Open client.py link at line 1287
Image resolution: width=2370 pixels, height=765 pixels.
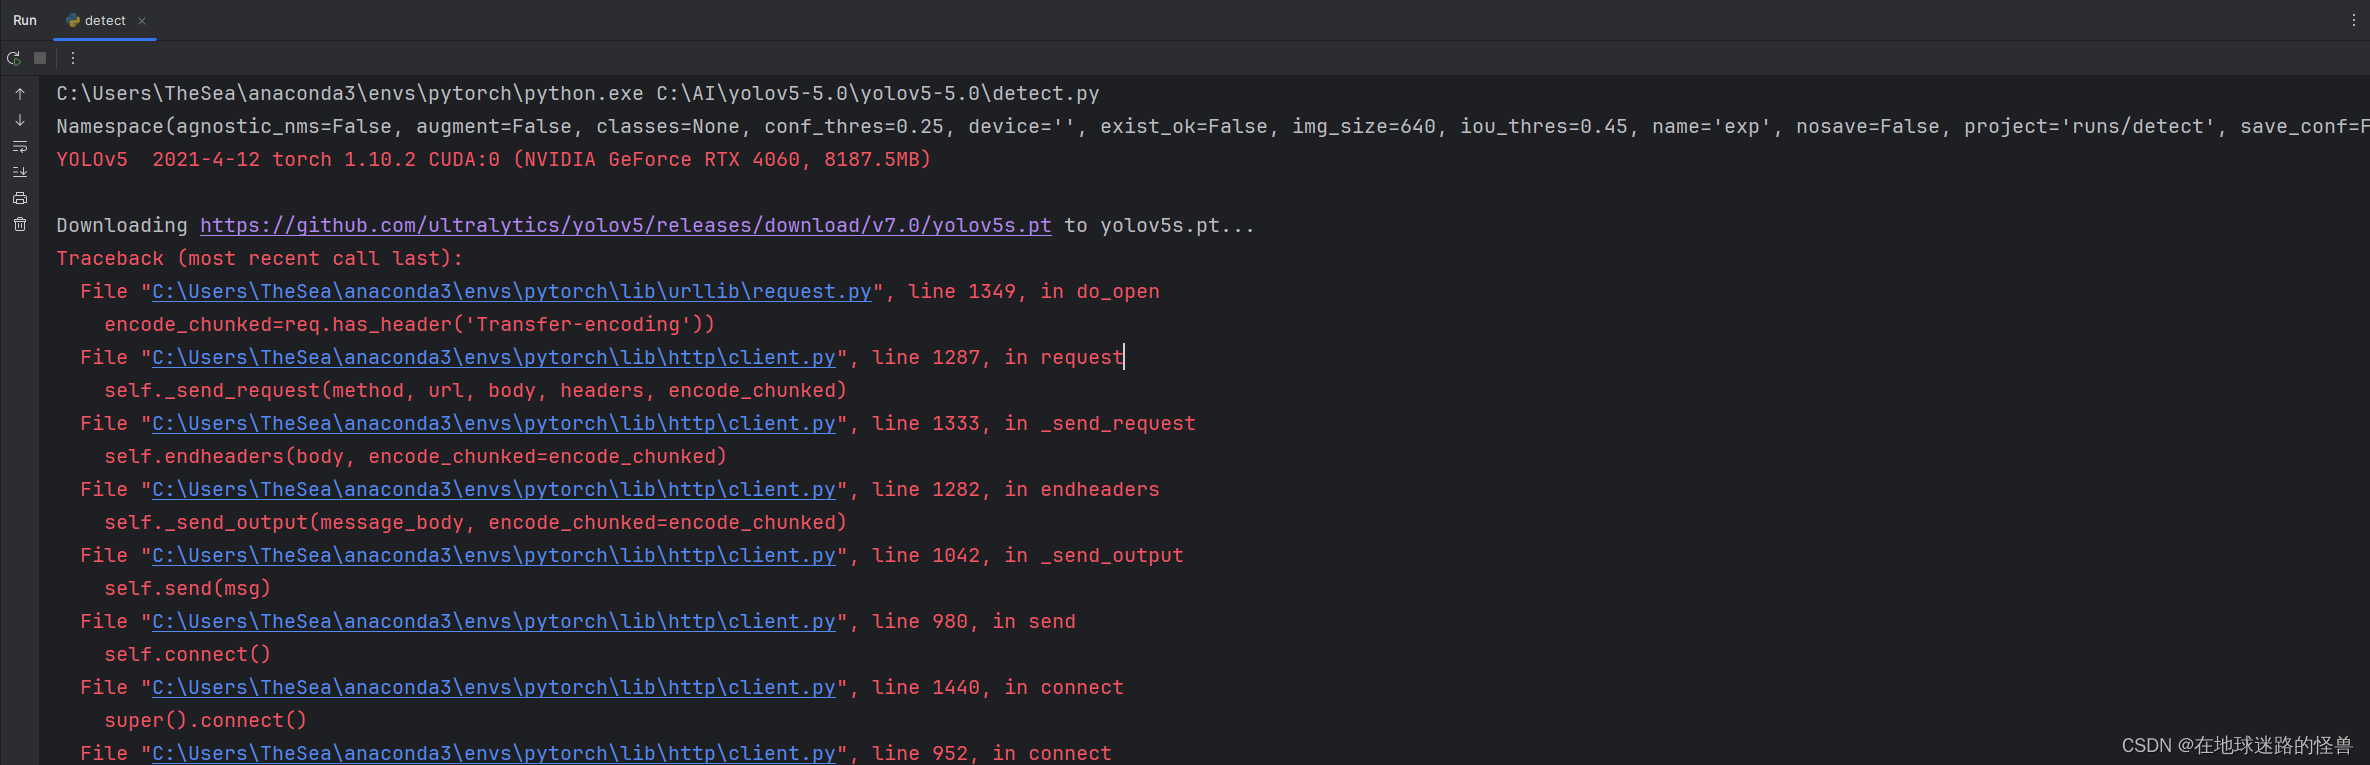click(494, 358)
